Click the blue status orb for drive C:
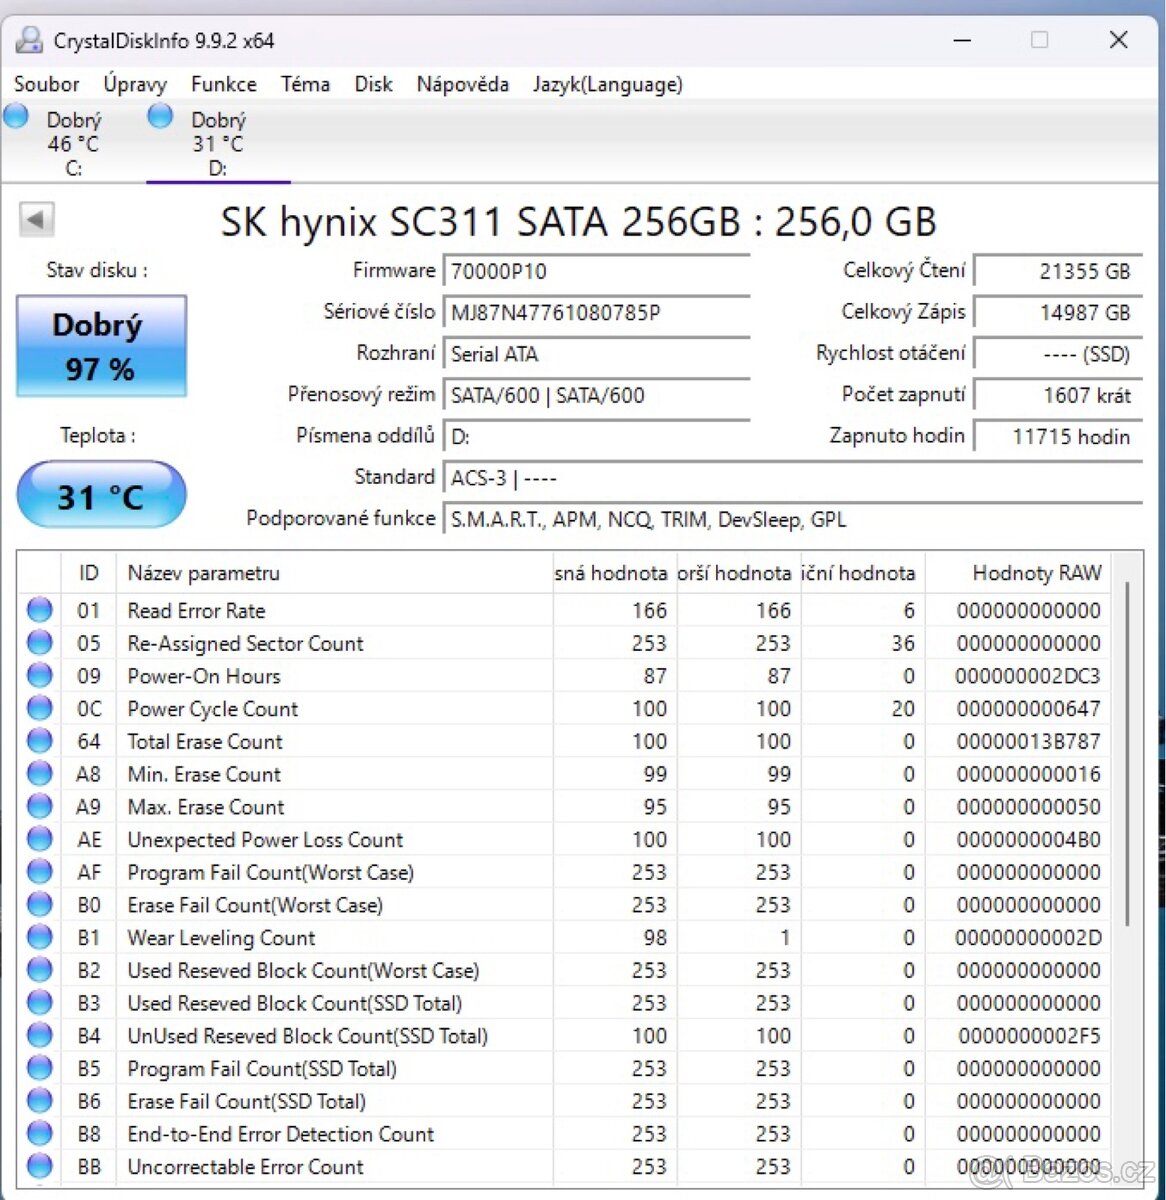1166x1200 pixels. click(16, 116)
